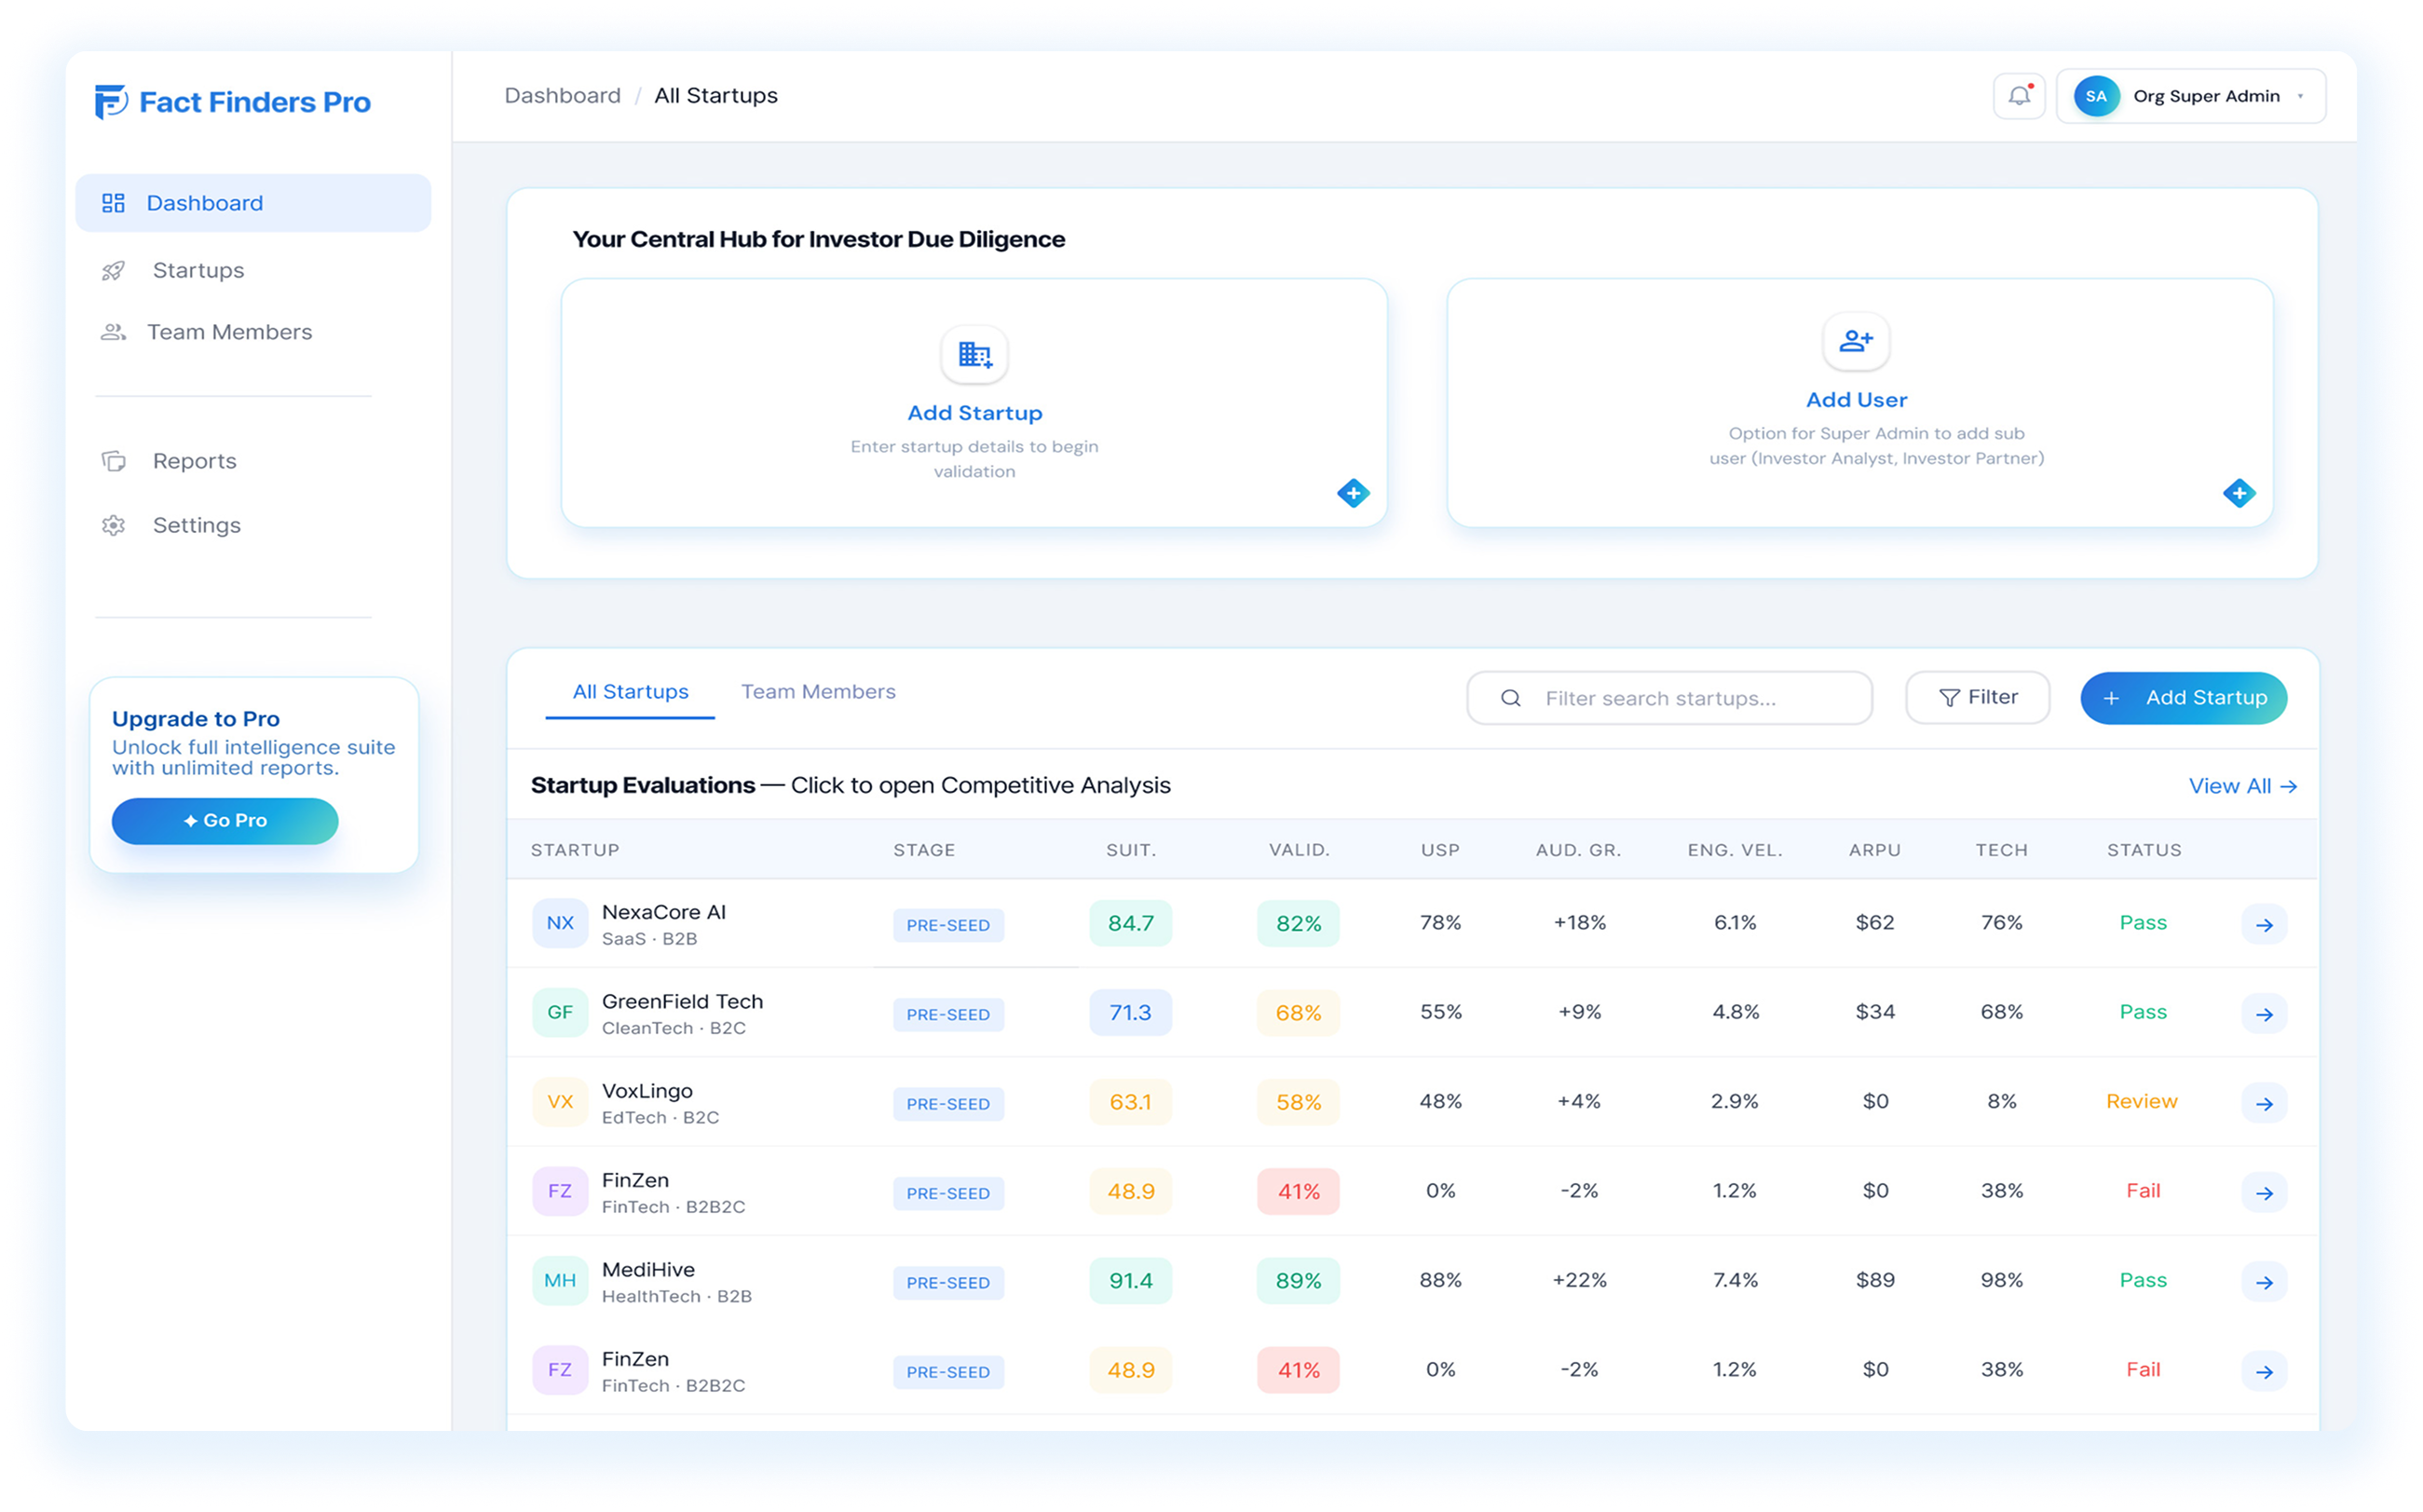Click the 71.3 suitability score

point(1130,1013)
